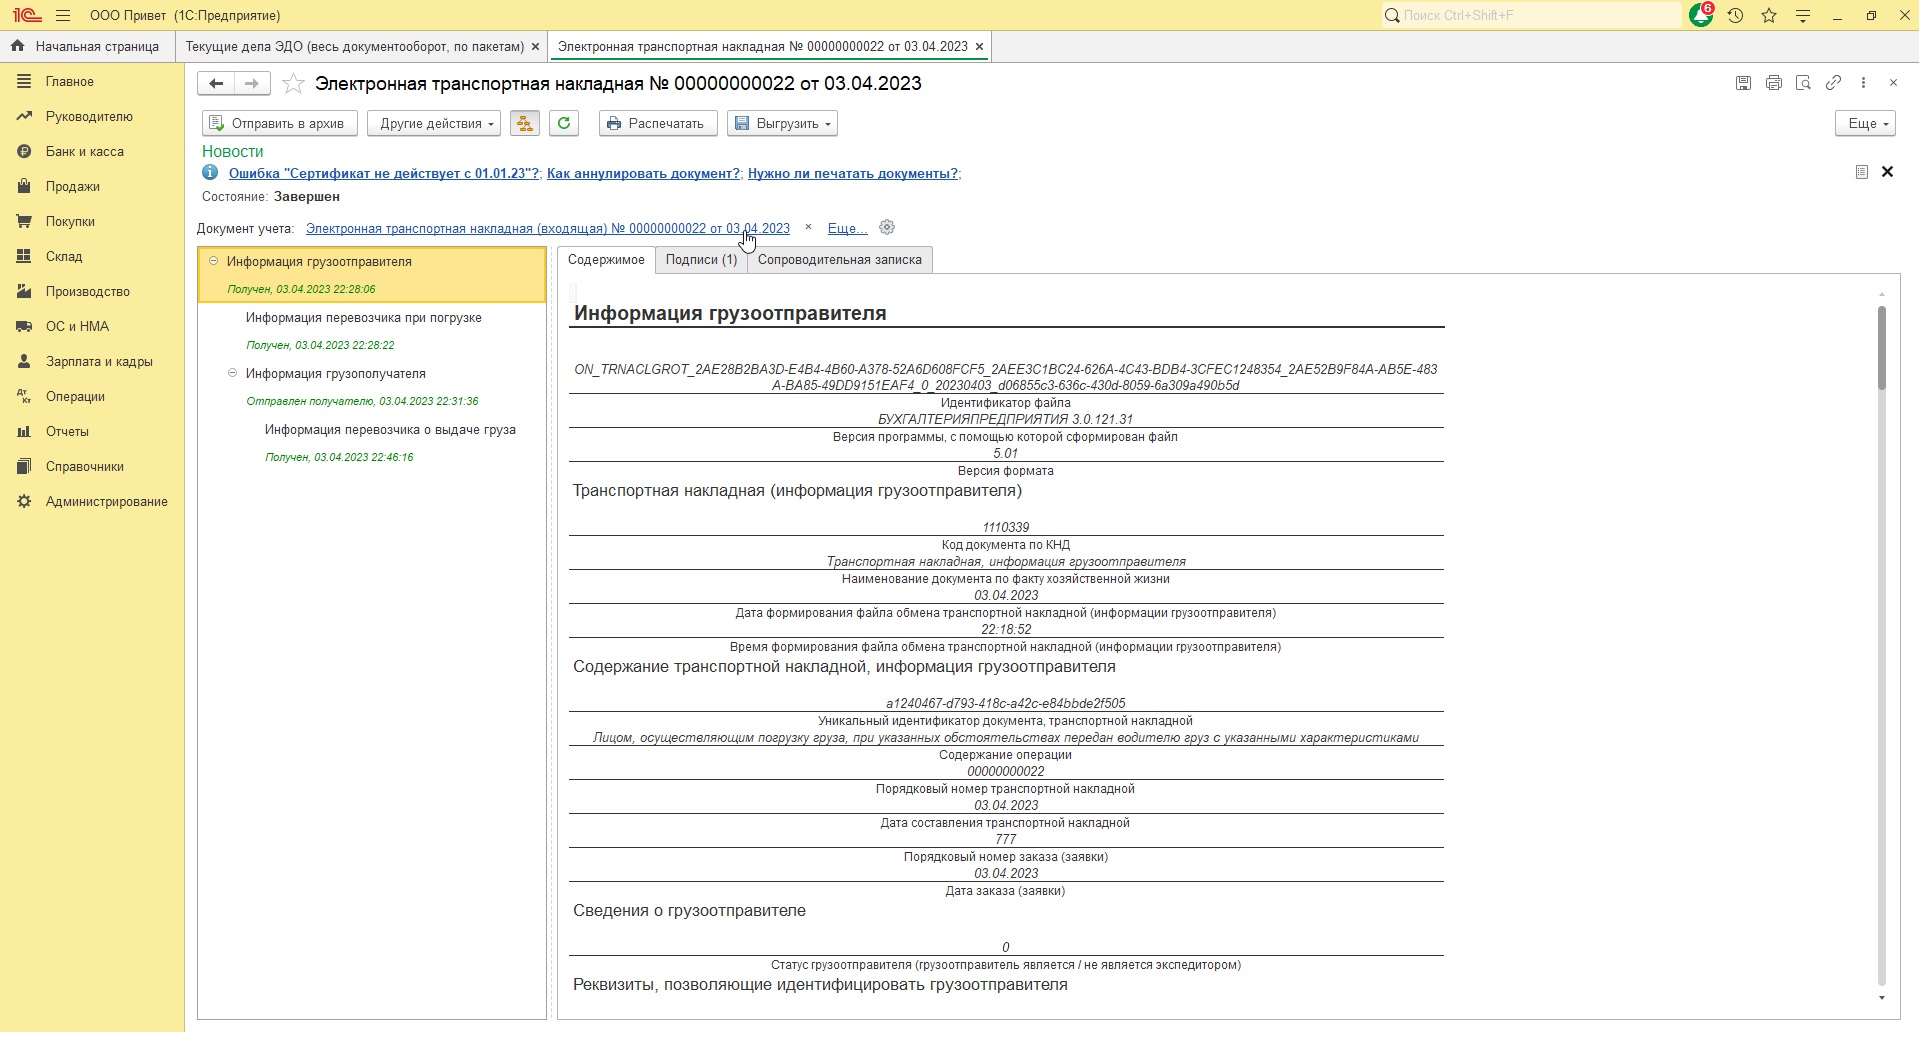This screenshot has height=1063, width=1920.
Task: Open Как аннулировать документ link
Action: [x=644, y=173]
